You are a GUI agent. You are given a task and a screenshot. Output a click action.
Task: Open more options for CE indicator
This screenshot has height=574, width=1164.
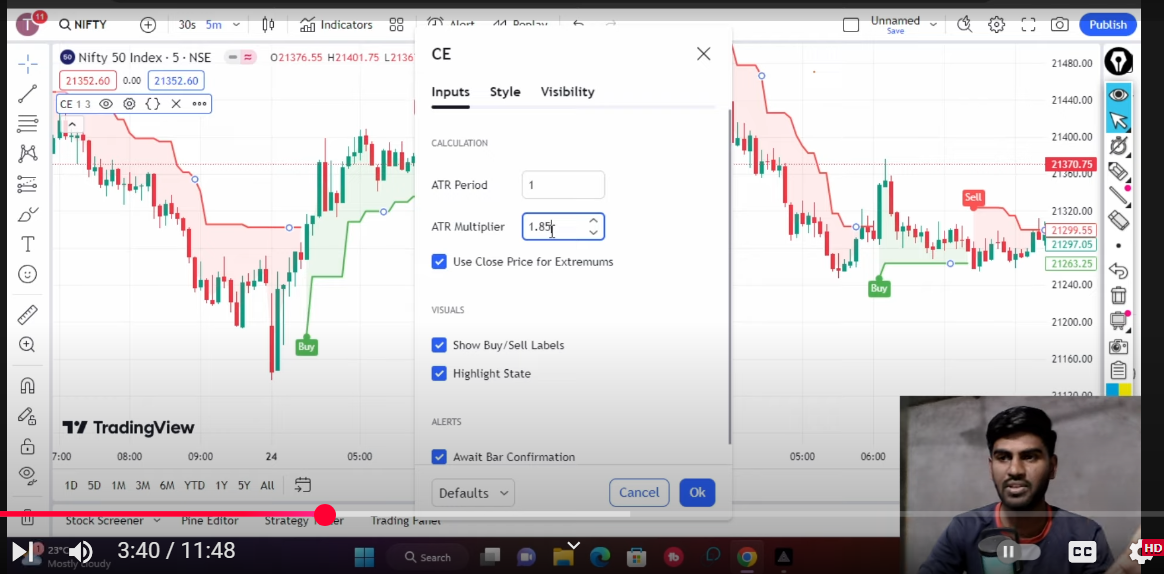click(x=199, y=104)
